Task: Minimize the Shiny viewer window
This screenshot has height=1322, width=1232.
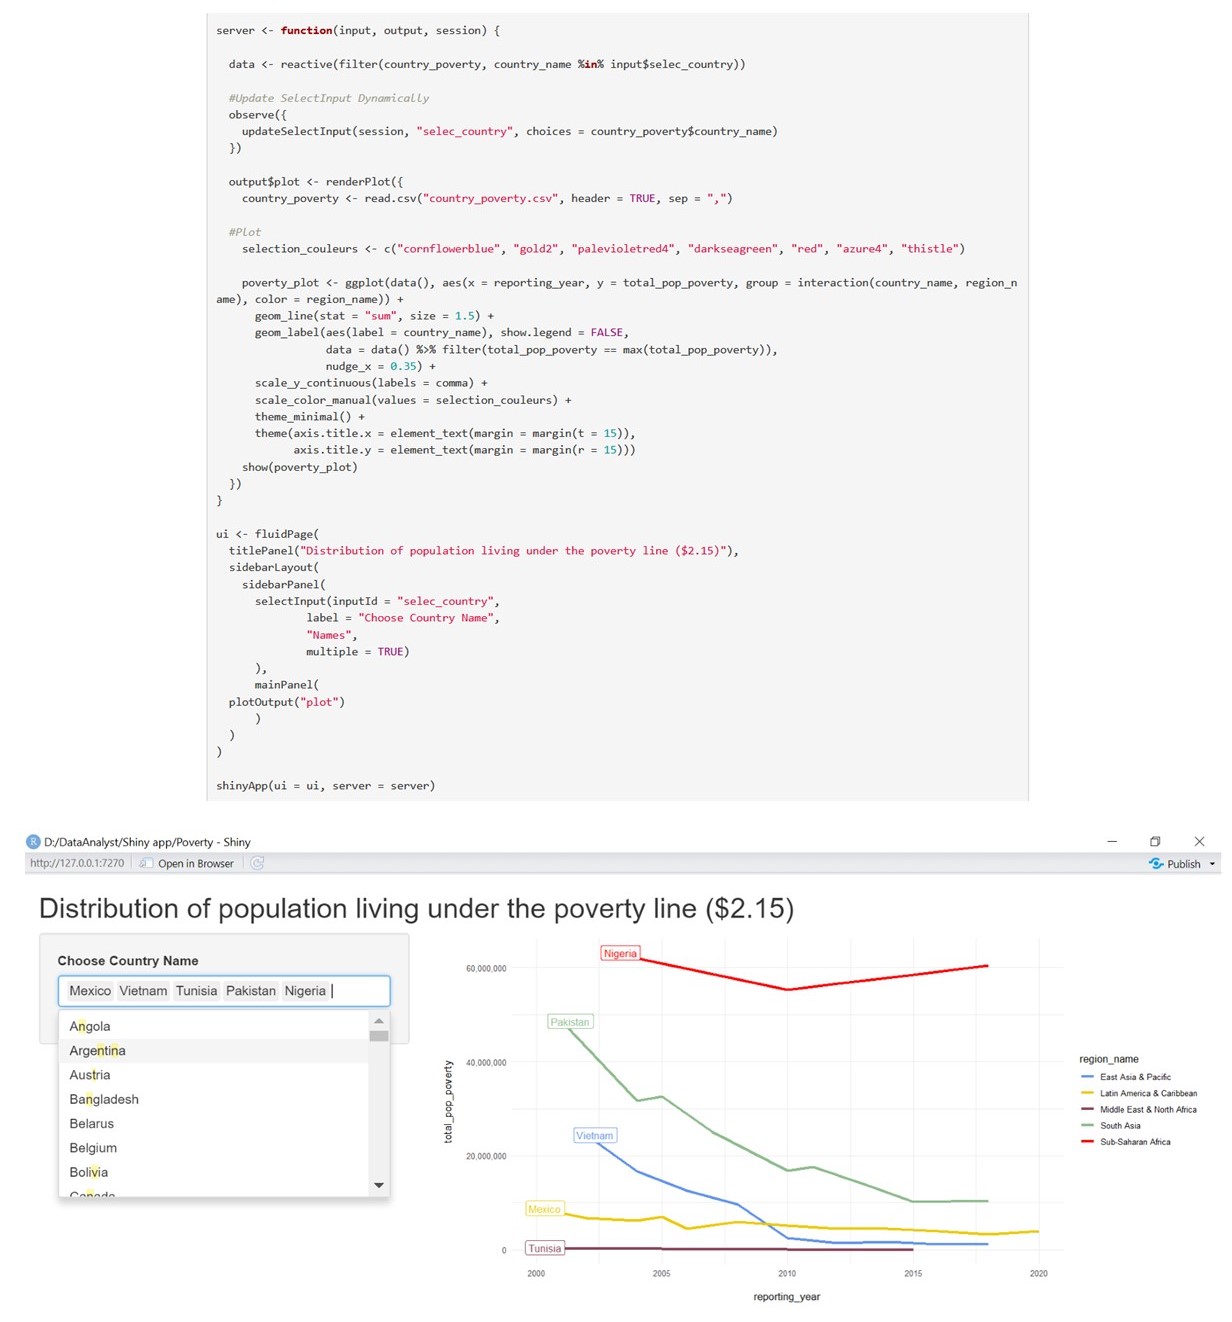Action: tap(1111, 842)
